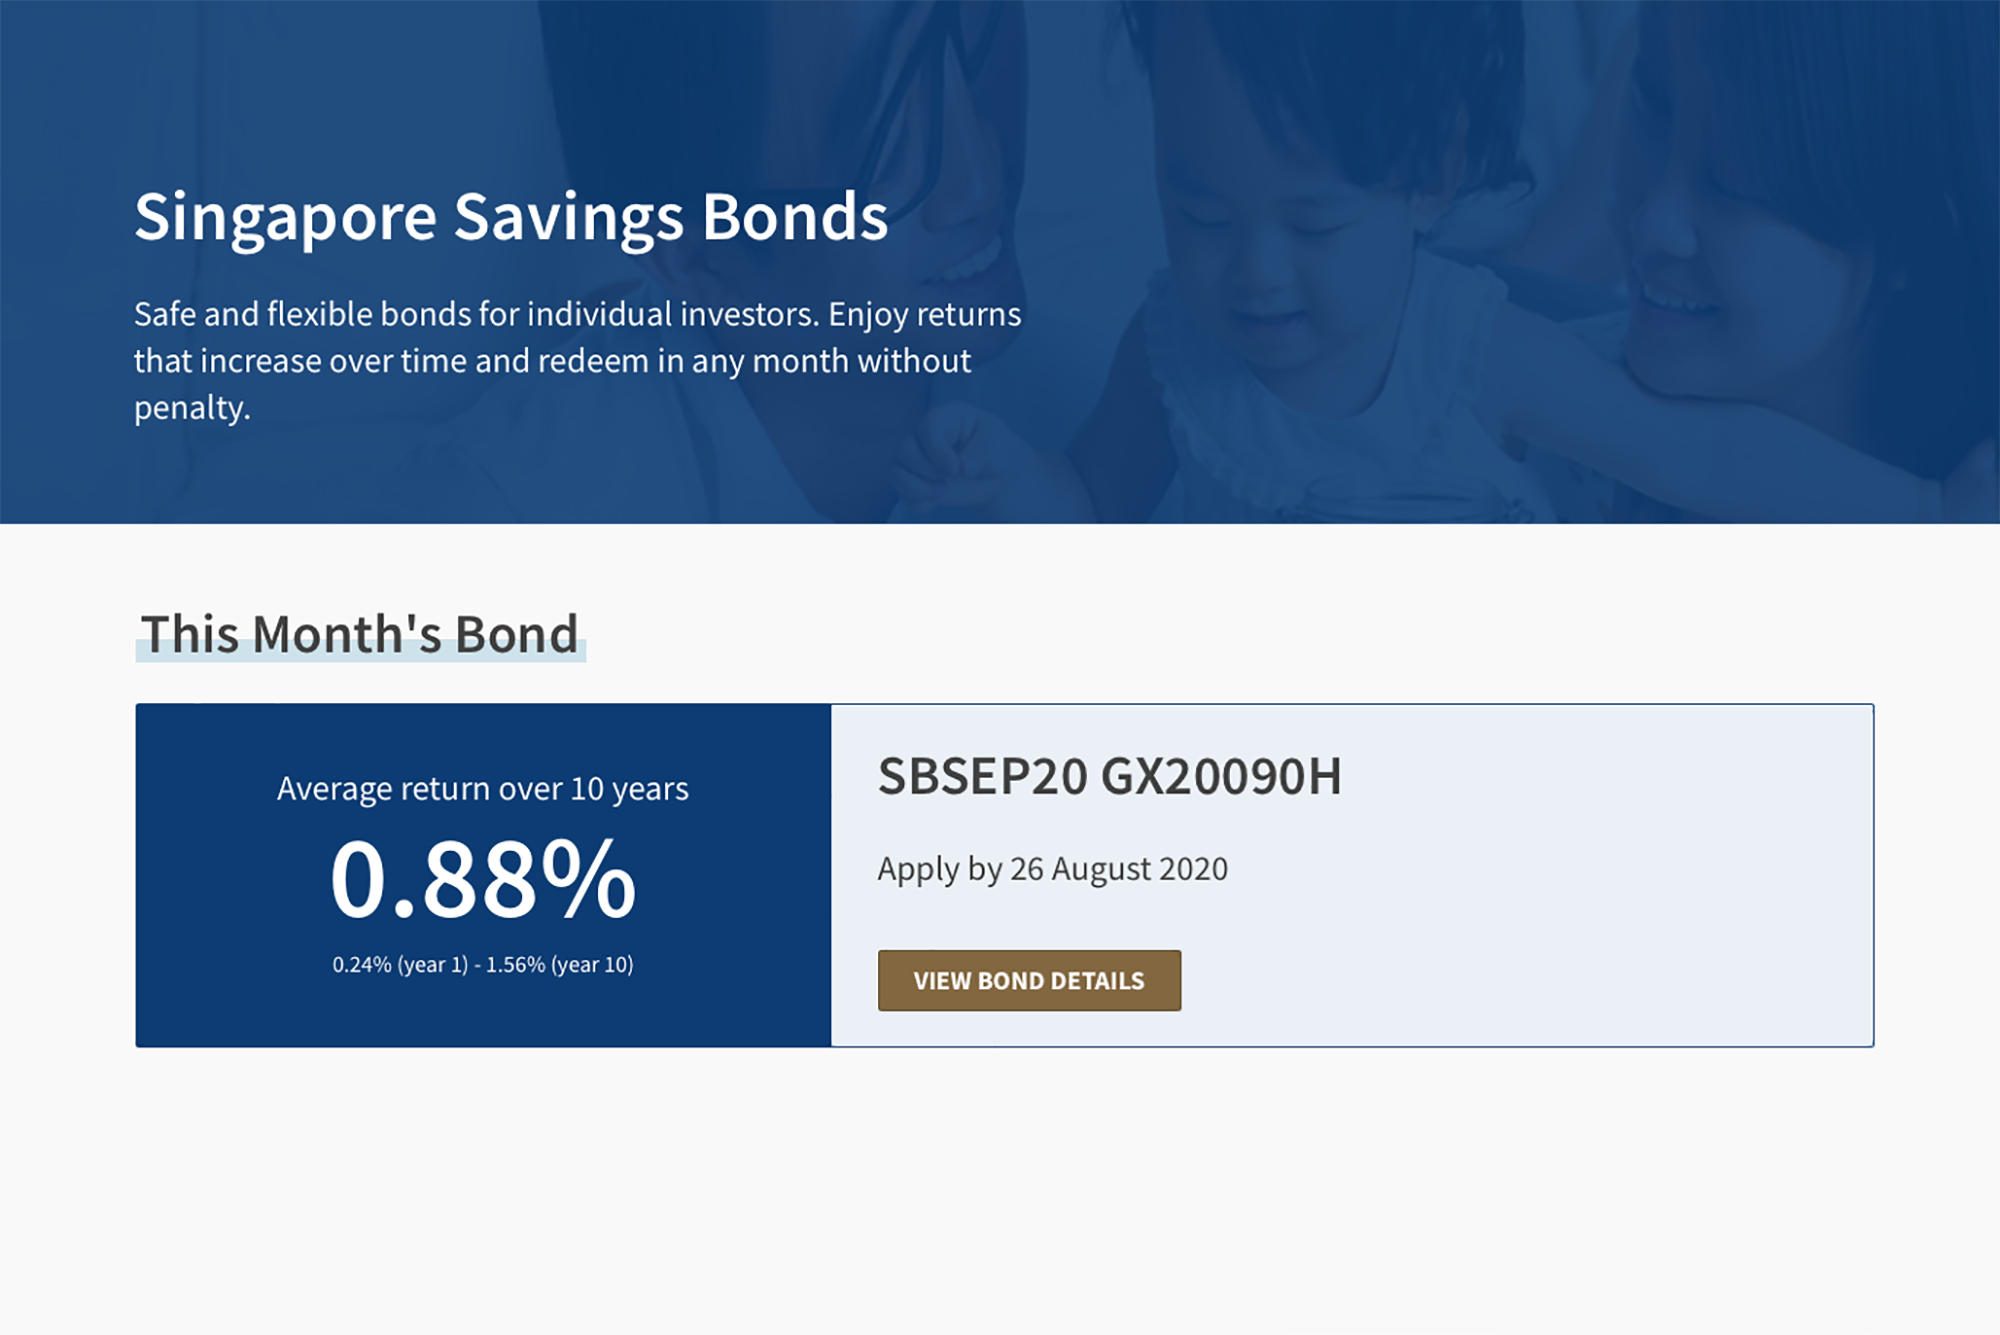Click the word Singapore in the banner title
The height and width of the screenshot is (1335, 2000).
[x=285, y=217]
